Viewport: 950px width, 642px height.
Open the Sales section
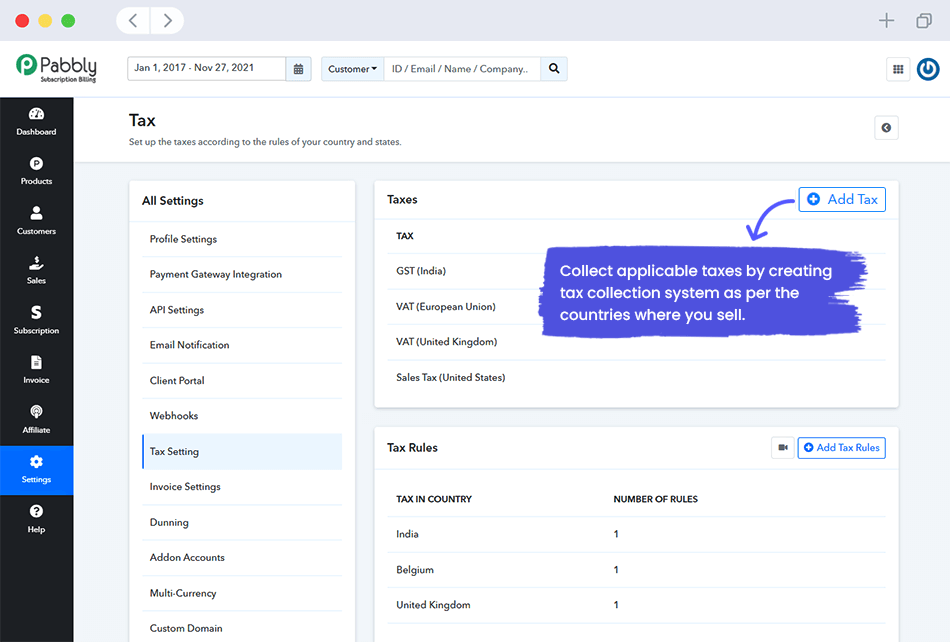pyautogui.click(x=36, y=270)
